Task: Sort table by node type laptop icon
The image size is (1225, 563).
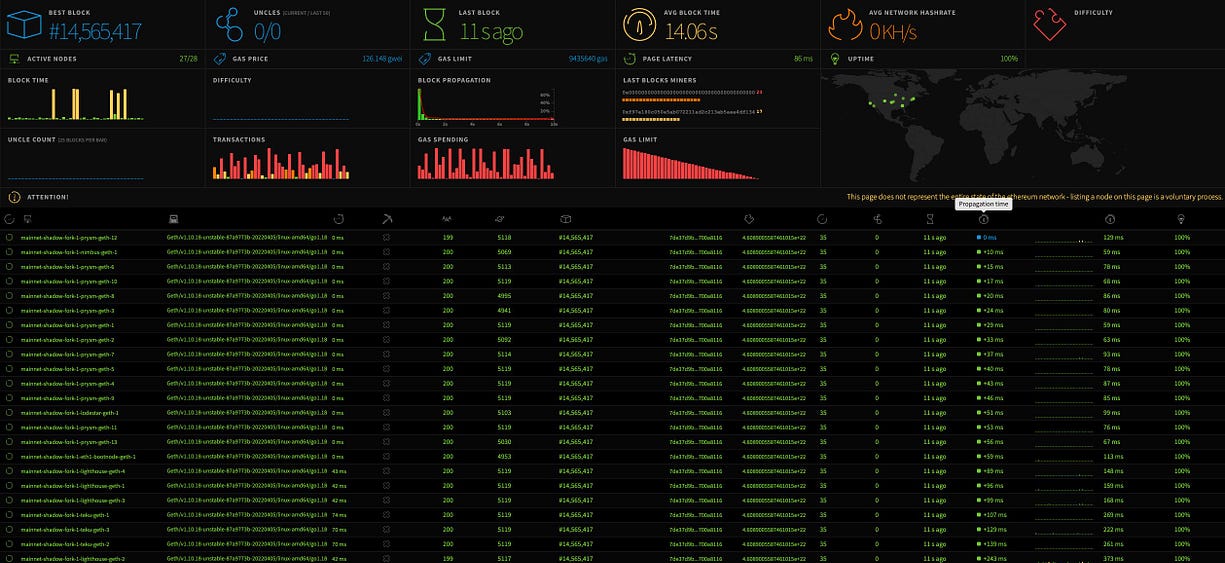Action: (172, 218)
